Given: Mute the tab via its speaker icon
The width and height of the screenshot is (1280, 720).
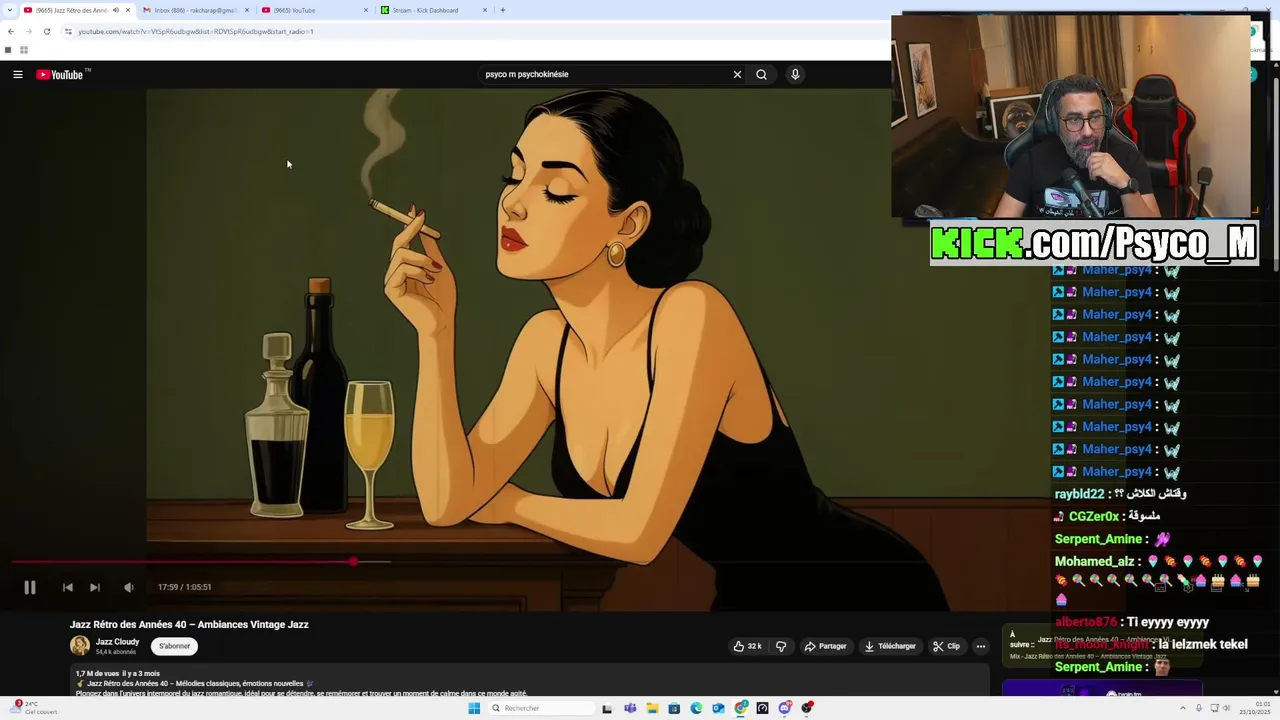Looking at the screenshot, I should click(115, 10).
